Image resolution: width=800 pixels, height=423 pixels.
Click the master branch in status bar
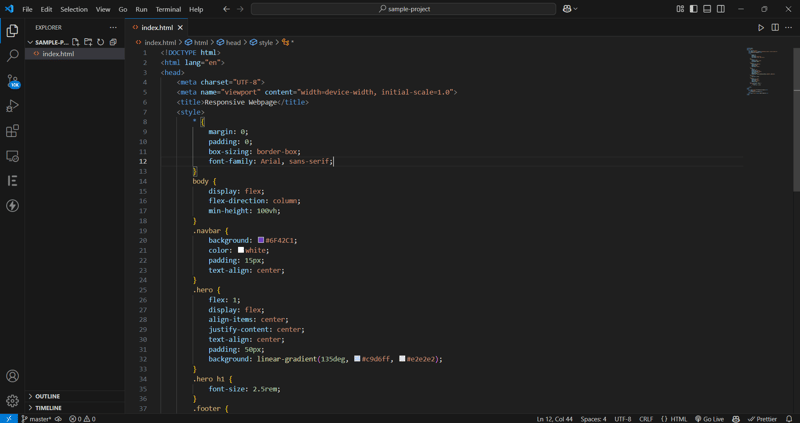[37, 419]
